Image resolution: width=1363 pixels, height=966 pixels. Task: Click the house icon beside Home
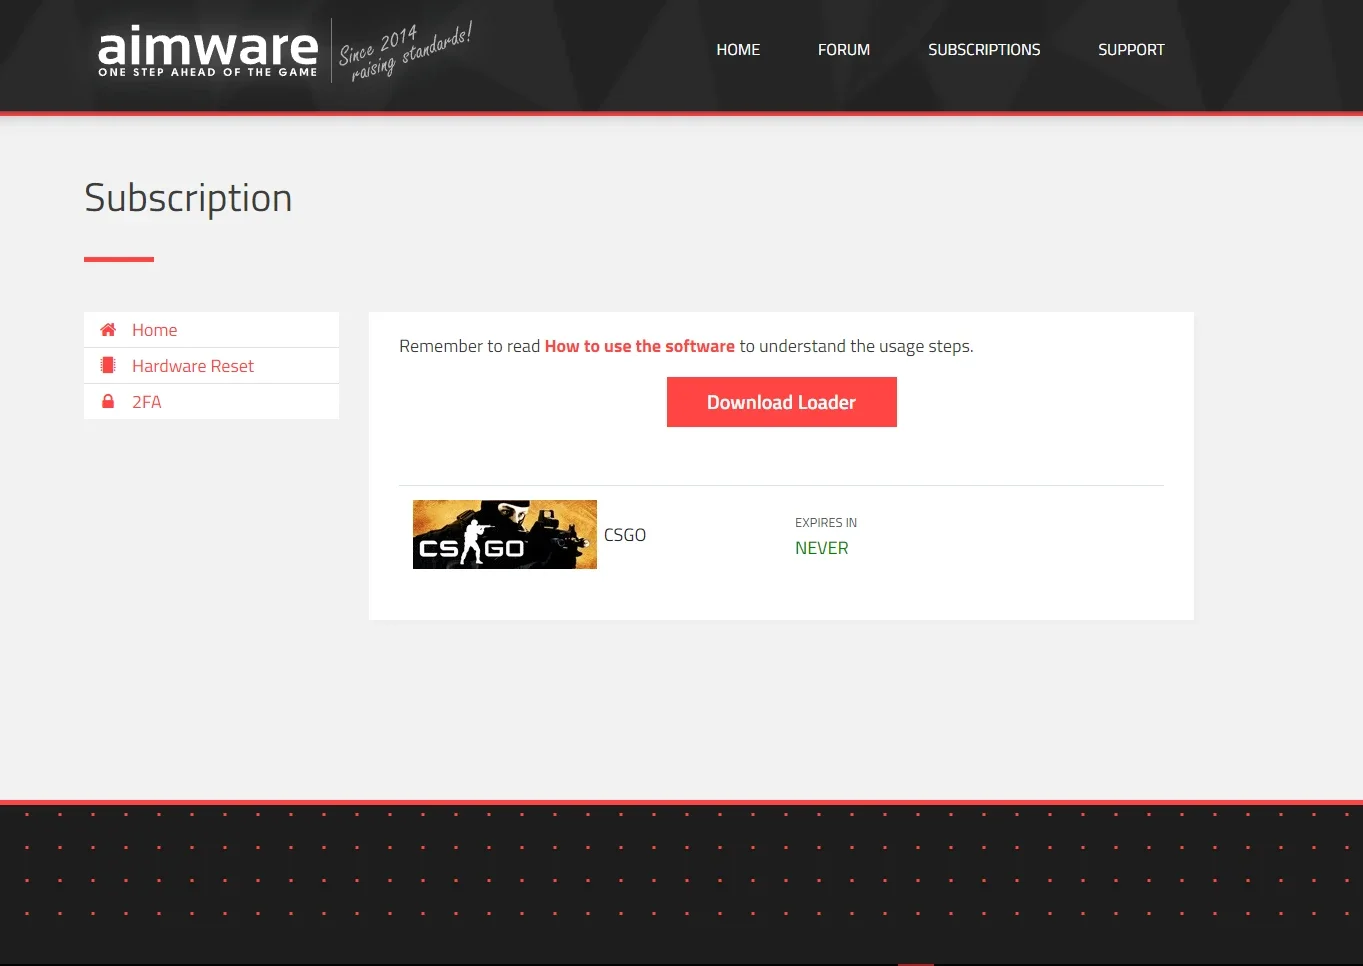(108, 329)
